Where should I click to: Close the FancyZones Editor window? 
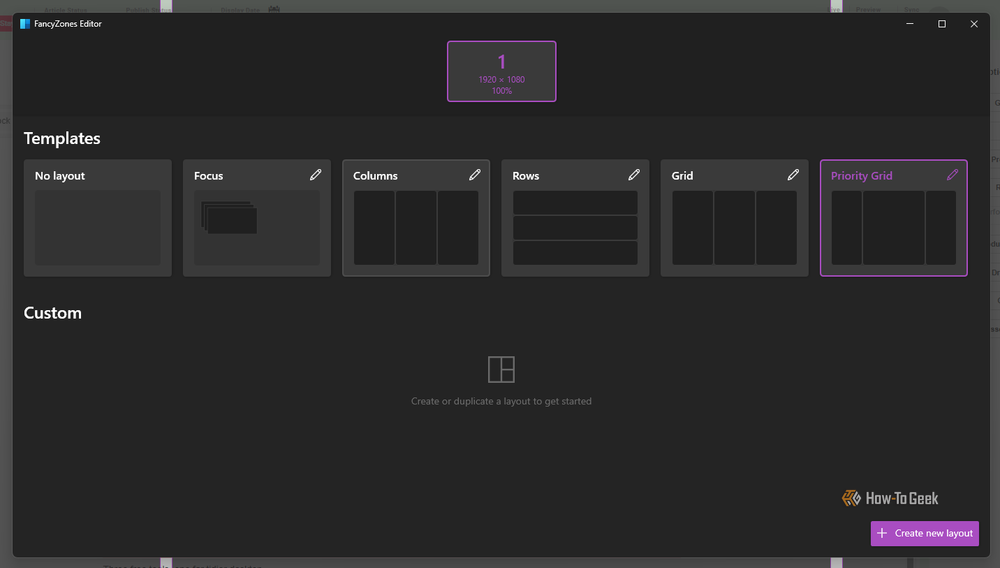(974, 24)
